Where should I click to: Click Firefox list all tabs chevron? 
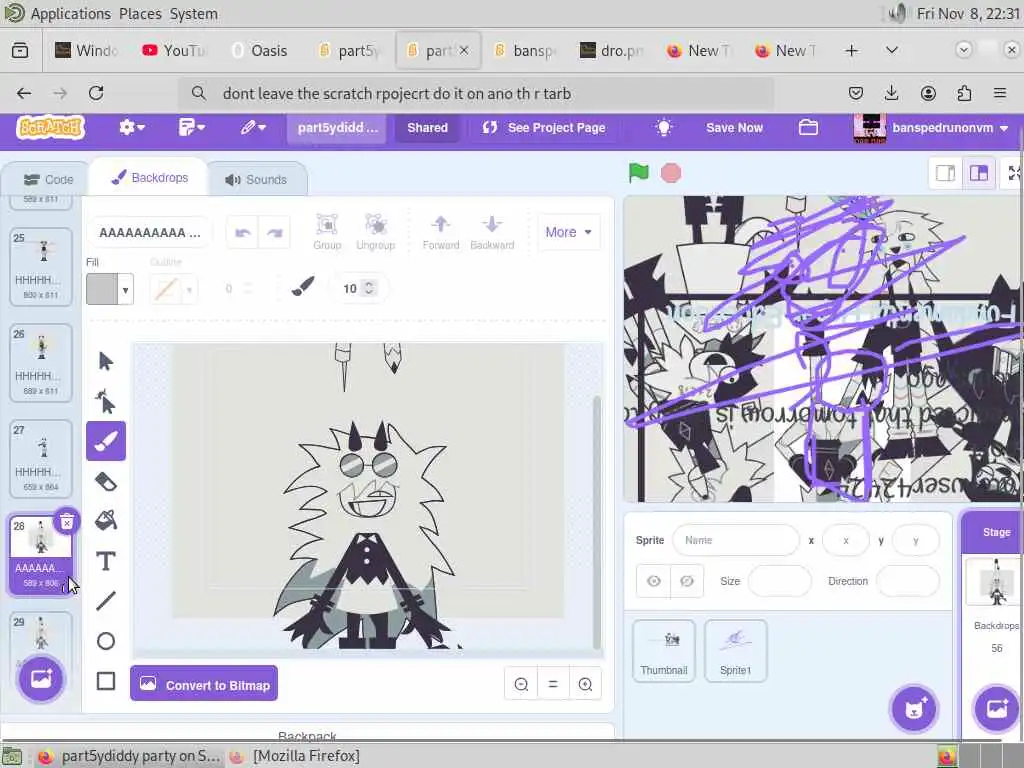(x=891, y=50)
